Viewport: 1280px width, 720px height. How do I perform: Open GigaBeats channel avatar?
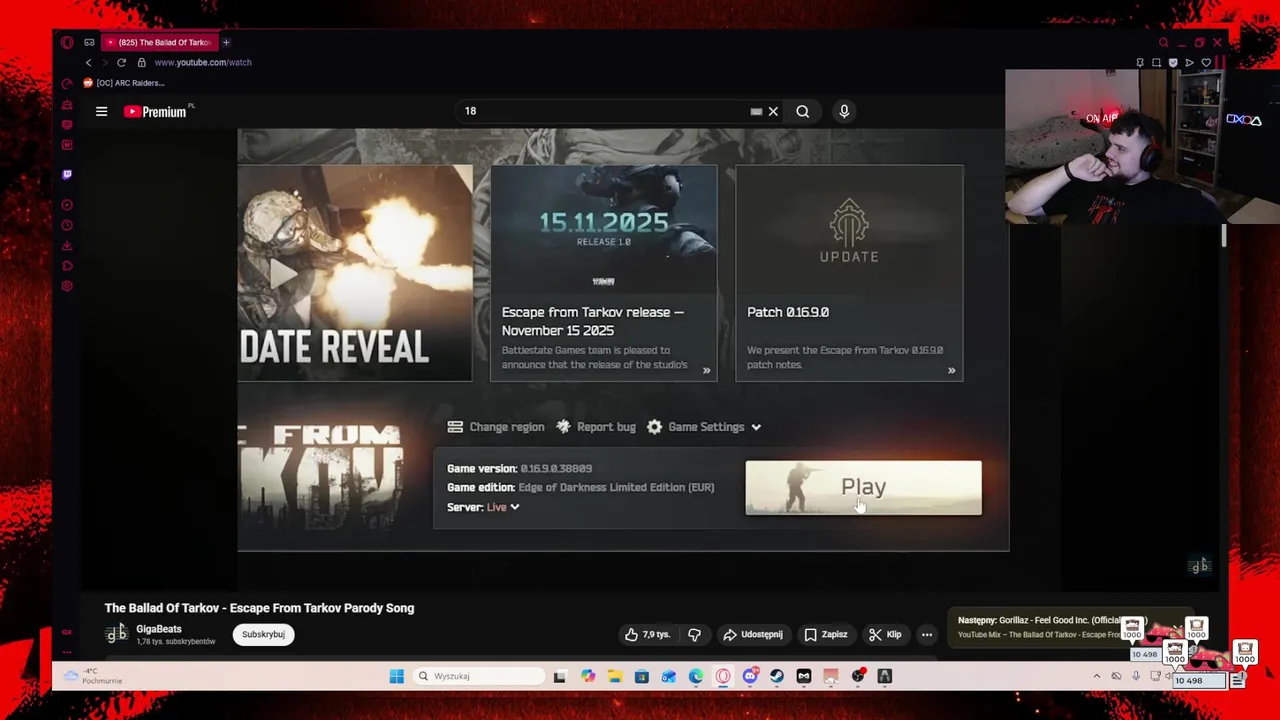117,634
